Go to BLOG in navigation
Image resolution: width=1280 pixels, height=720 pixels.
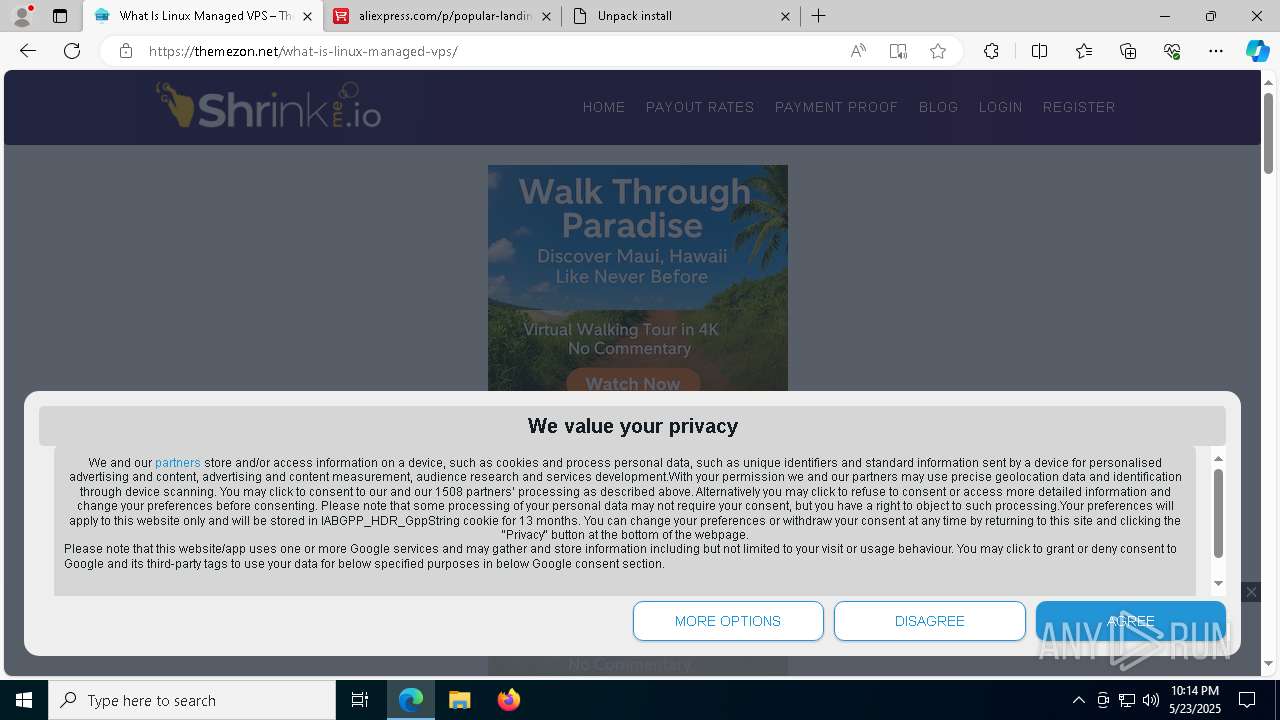point(939,107)
